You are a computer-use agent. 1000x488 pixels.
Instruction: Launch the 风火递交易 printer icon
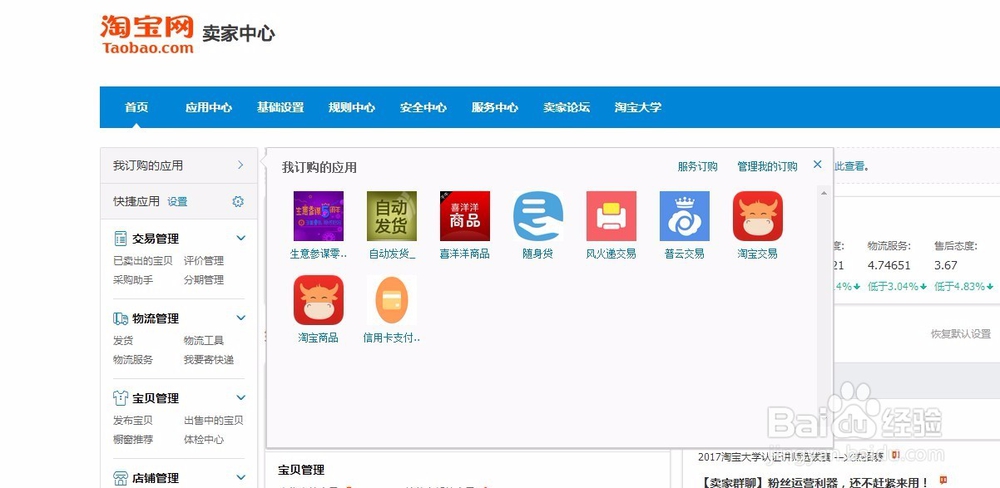click(x=611, y=216)
